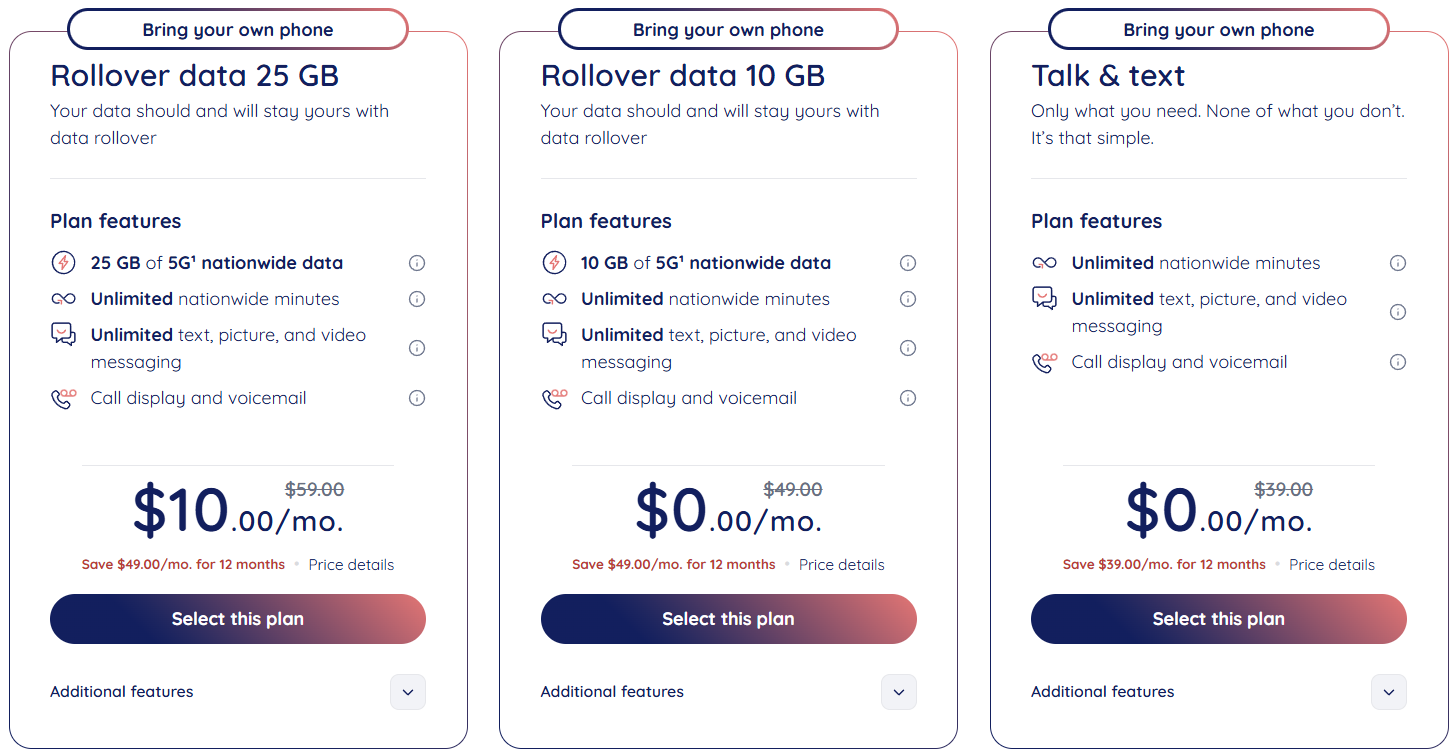Show info for 25 GB plan messaging
The height and width of the screenshot is (750, 1449).
coord(417,348)
